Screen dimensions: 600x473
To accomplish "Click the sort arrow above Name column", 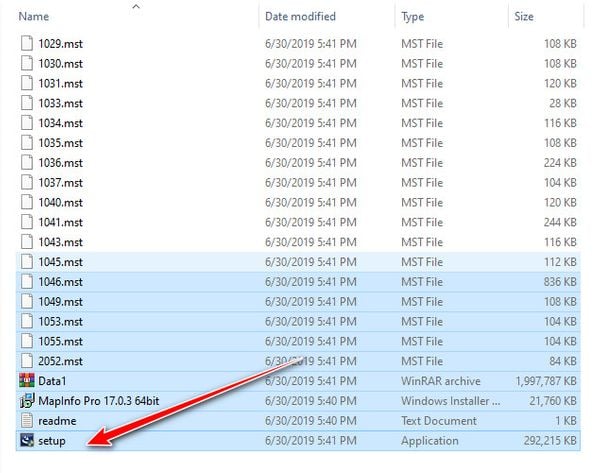I will tap(136, 6).
